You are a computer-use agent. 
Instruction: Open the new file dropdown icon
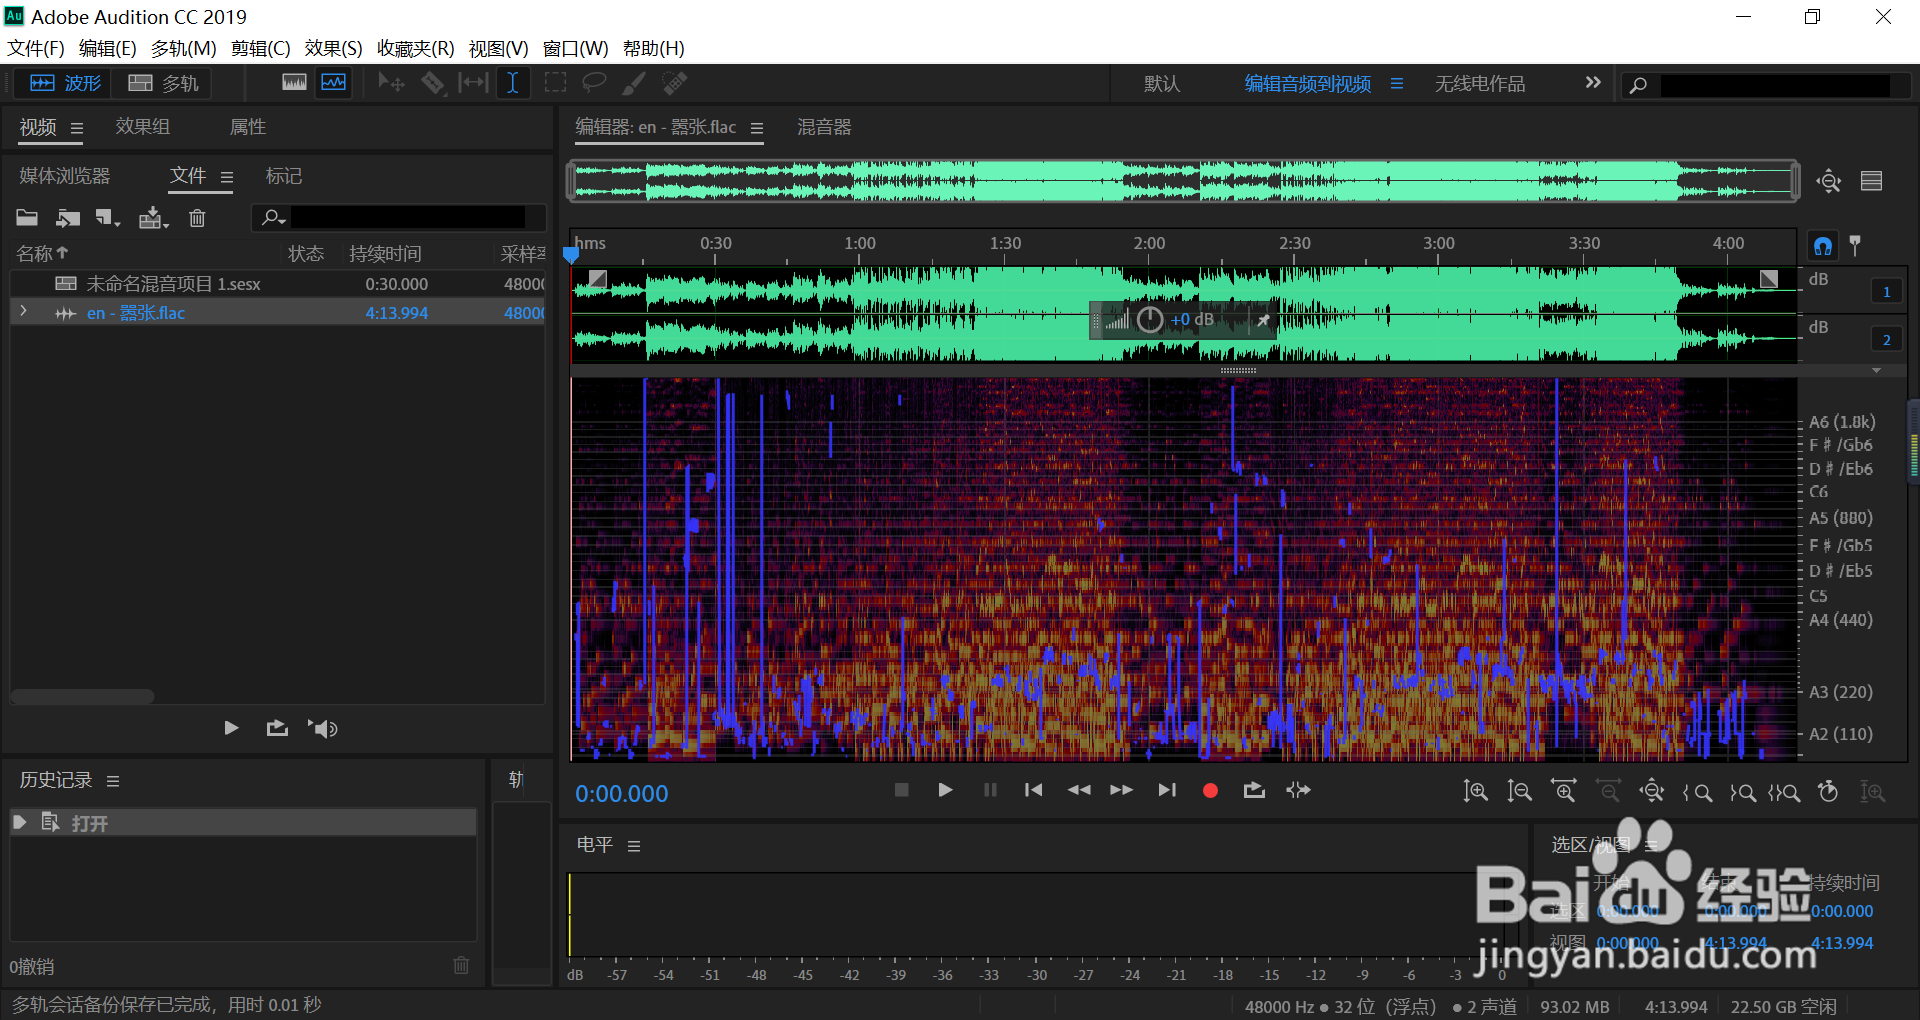(x=107, y=217)
